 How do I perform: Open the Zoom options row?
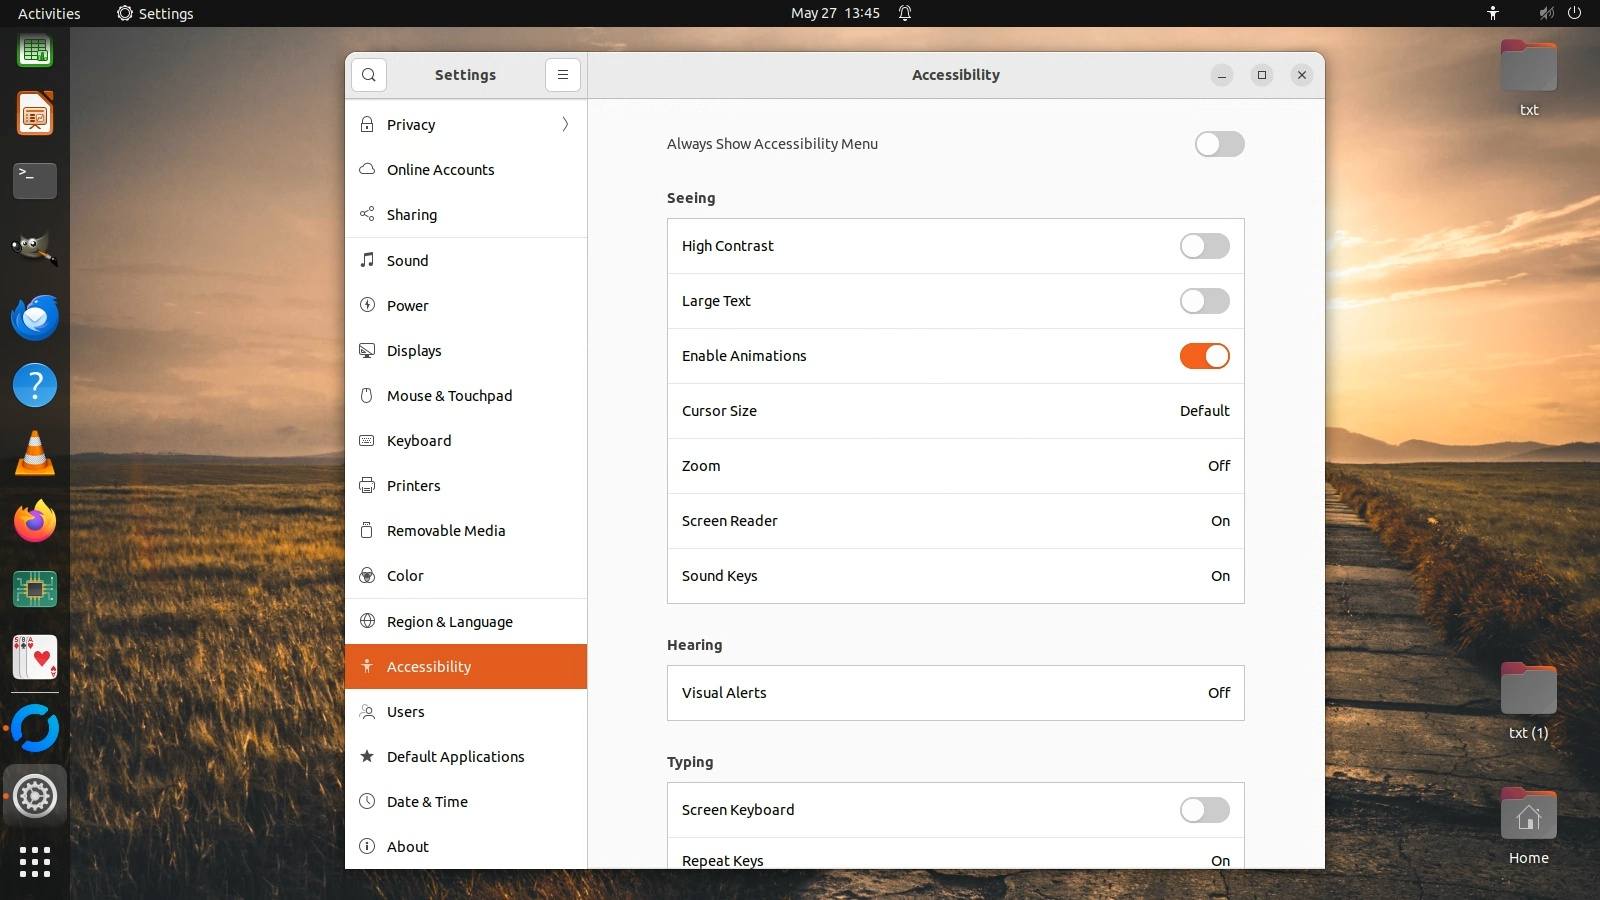tap(955, 466)
